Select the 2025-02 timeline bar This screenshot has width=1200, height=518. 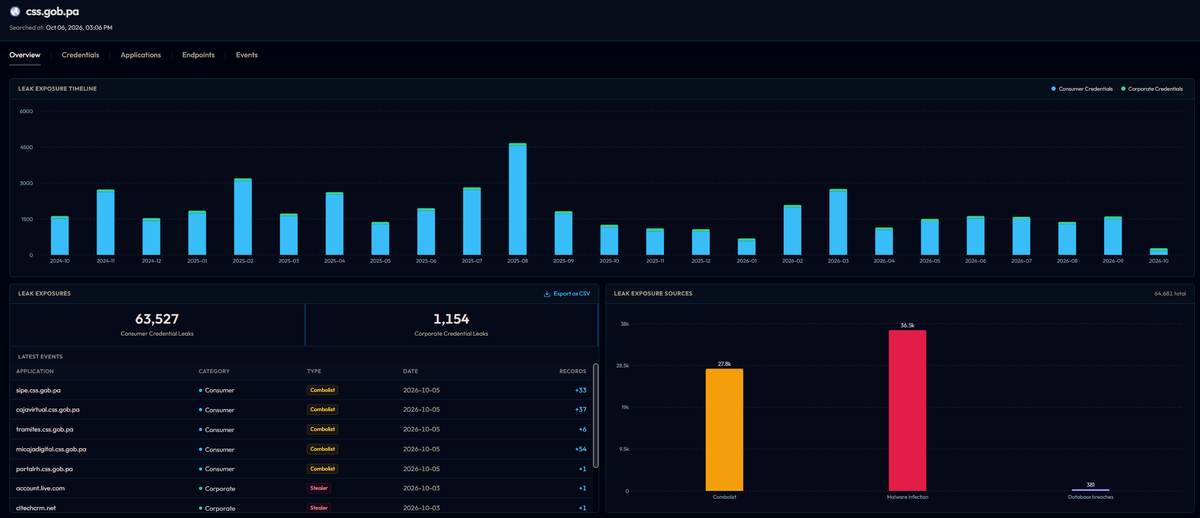(x=242, y=217)
